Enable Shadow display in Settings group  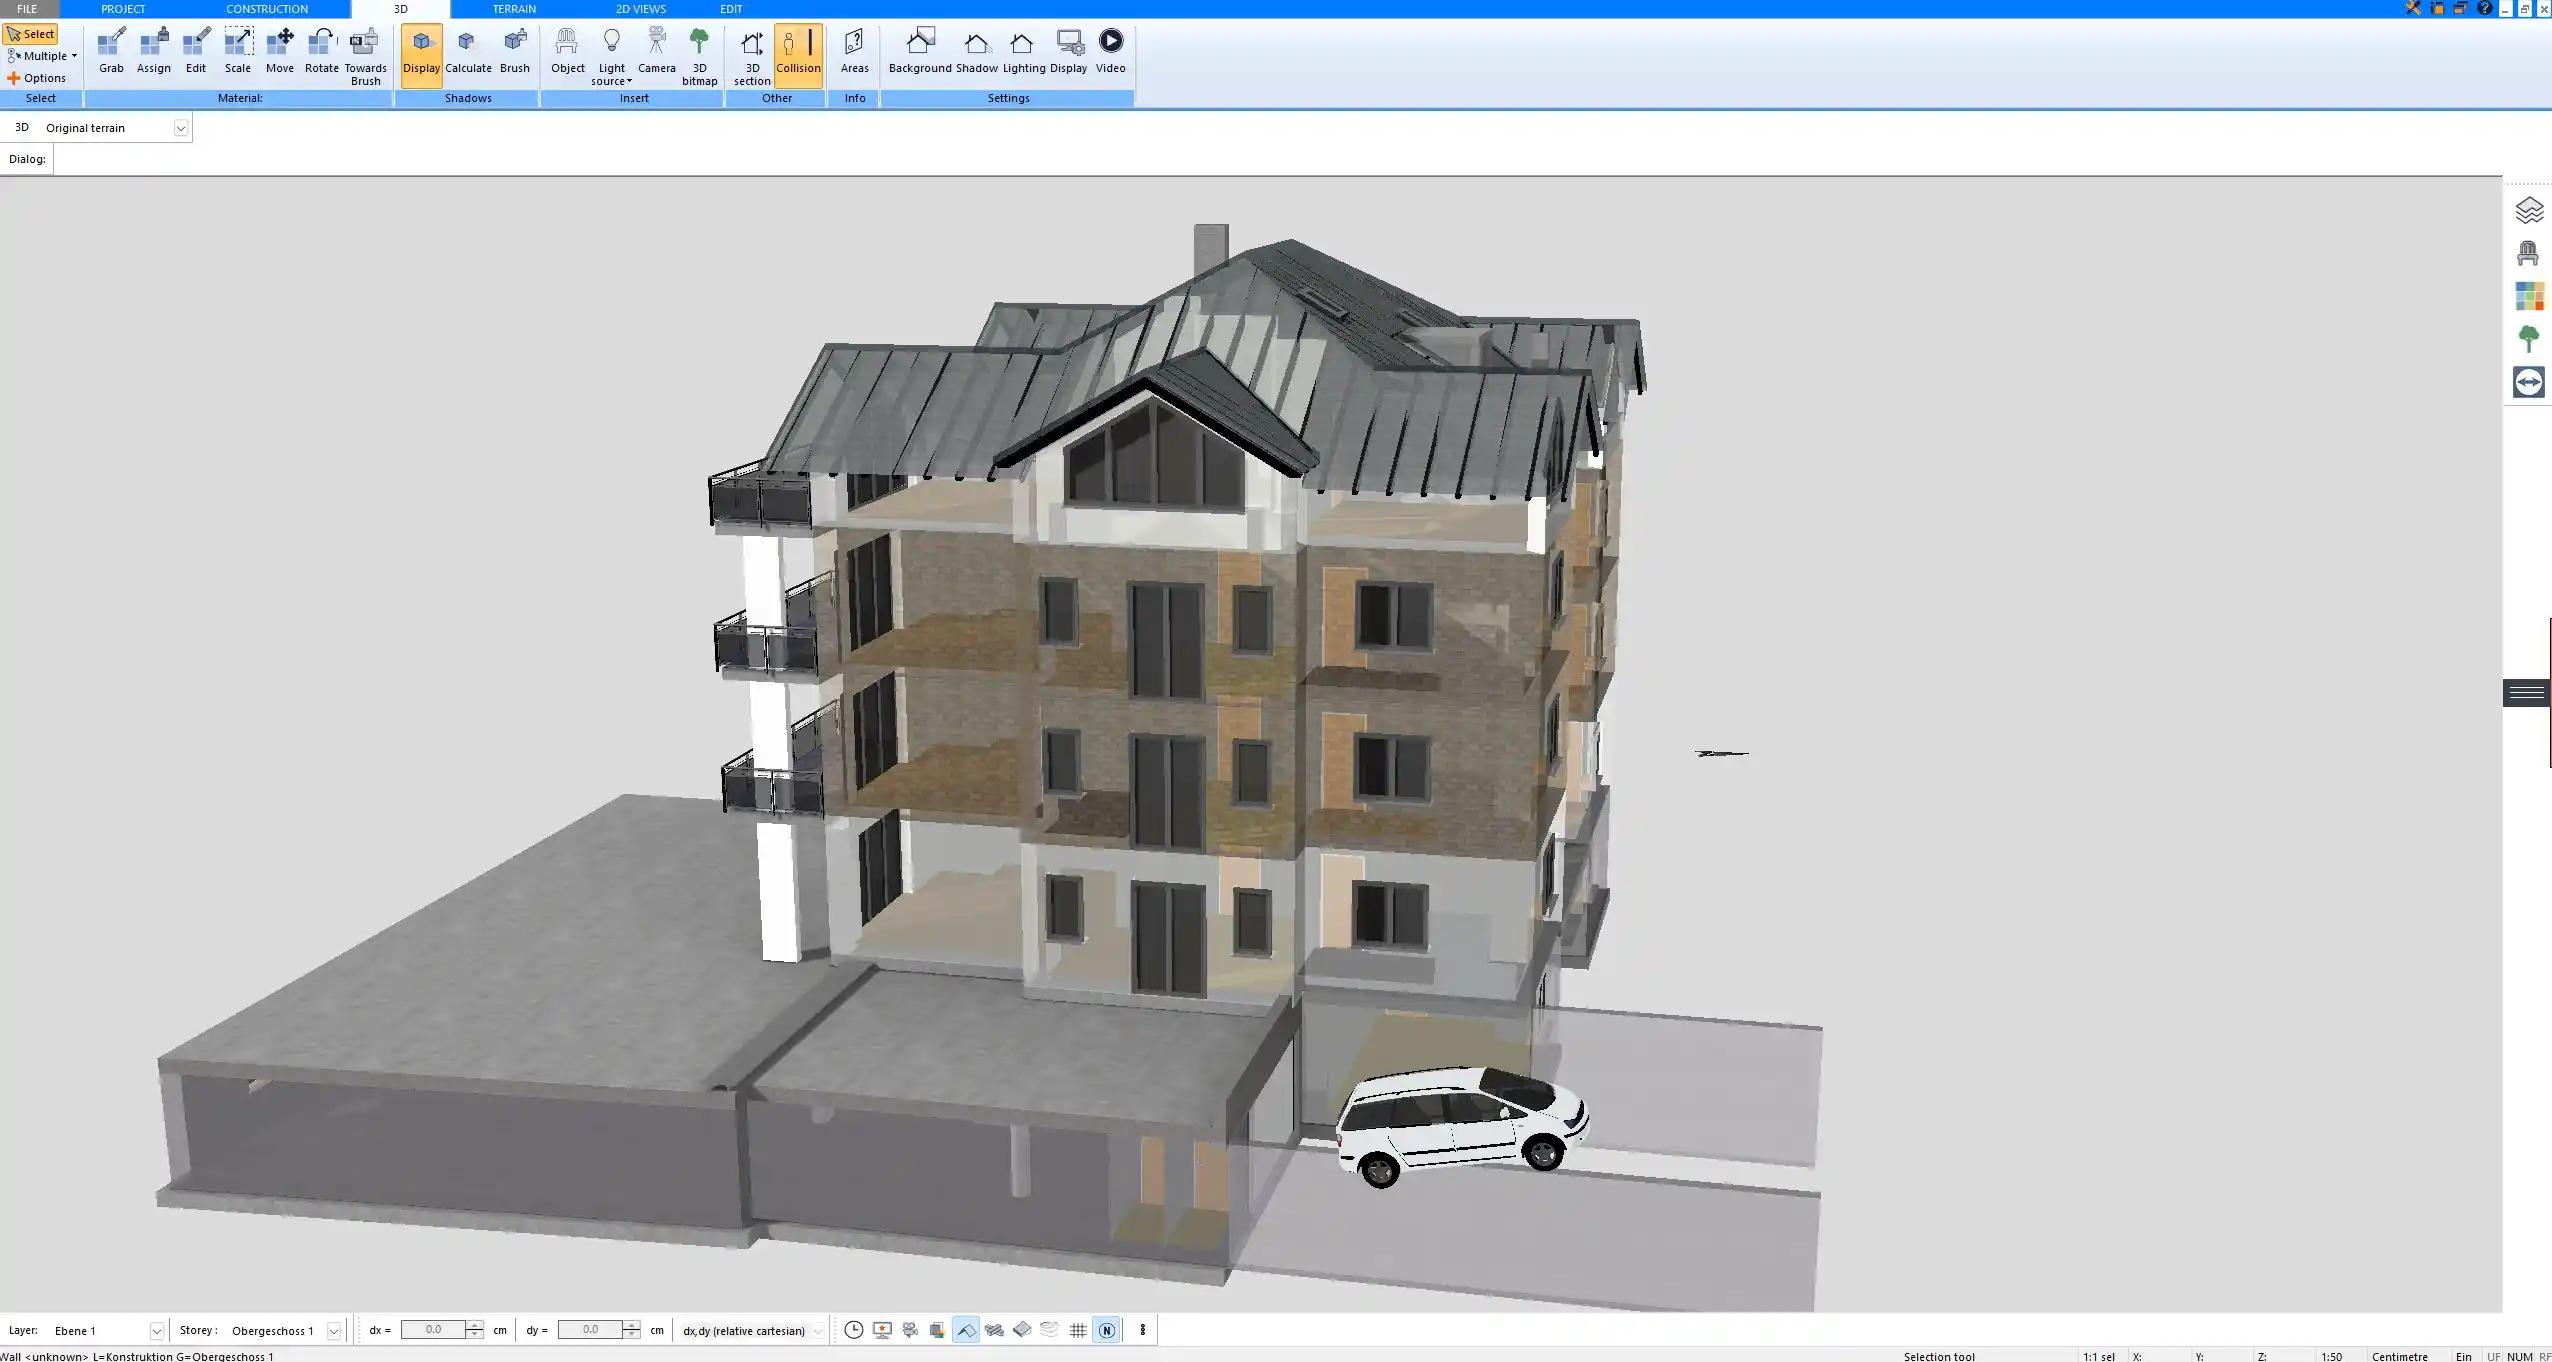tap(976, 50)
